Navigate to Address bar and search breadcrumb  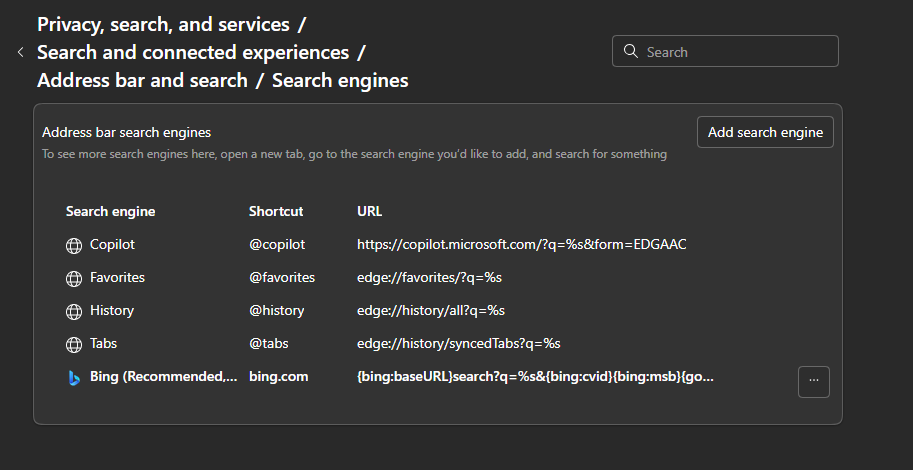[142, 80]
